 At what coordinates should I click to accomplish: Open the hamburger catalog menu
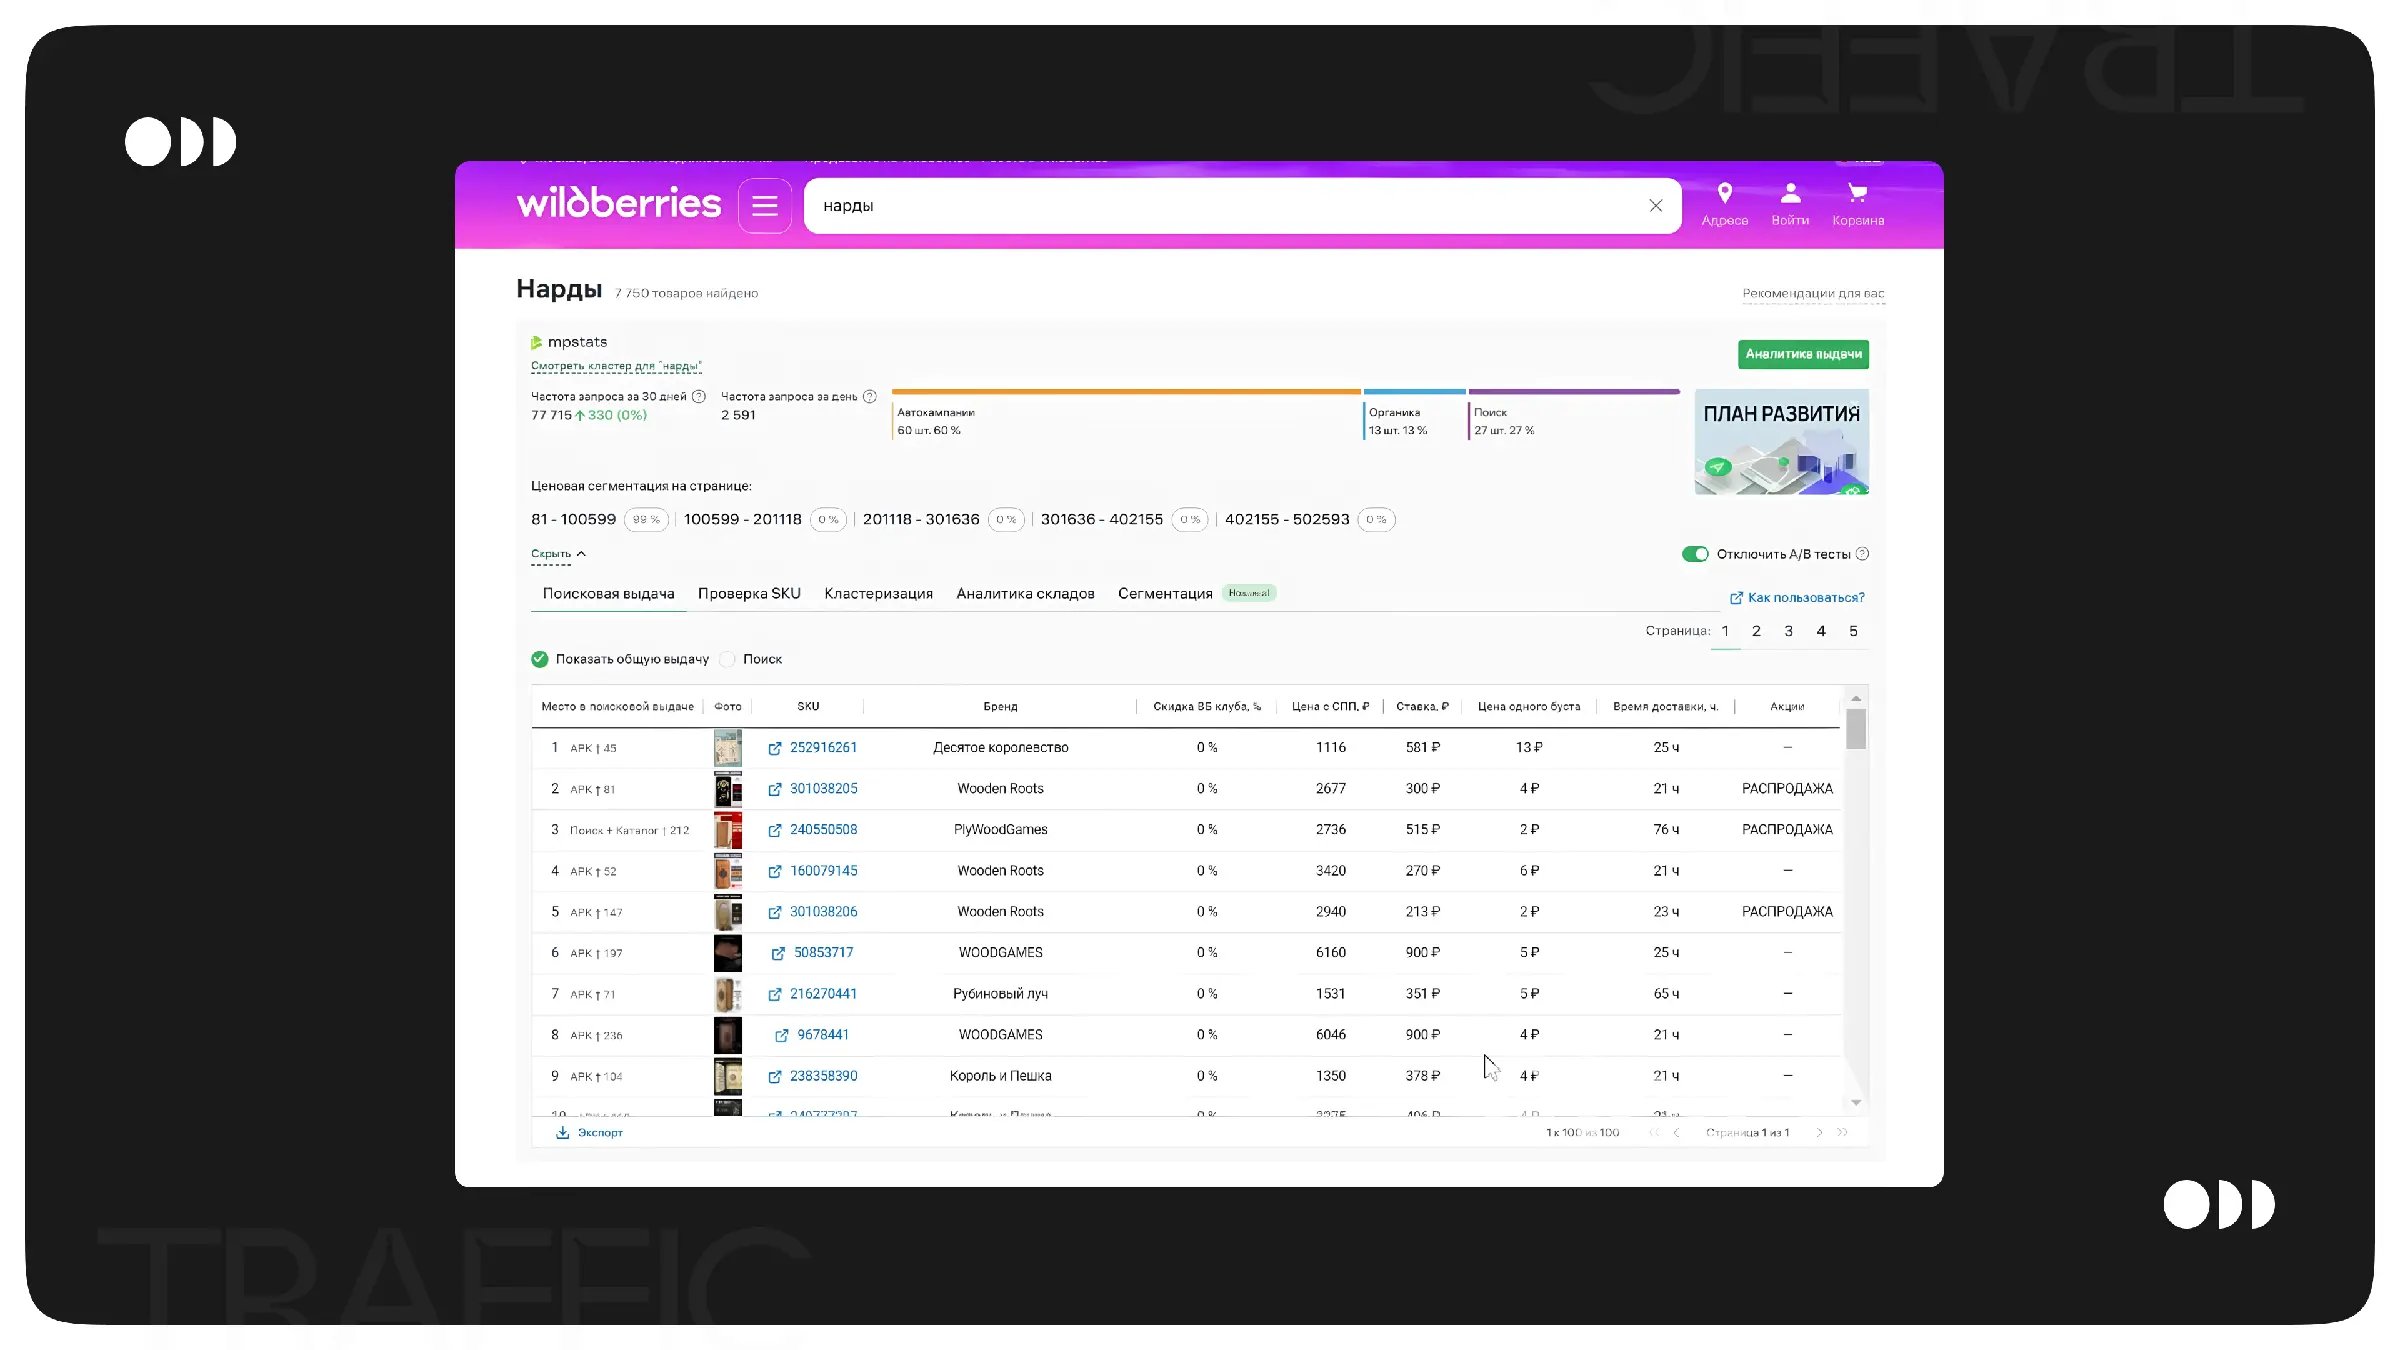pos(765,206)
